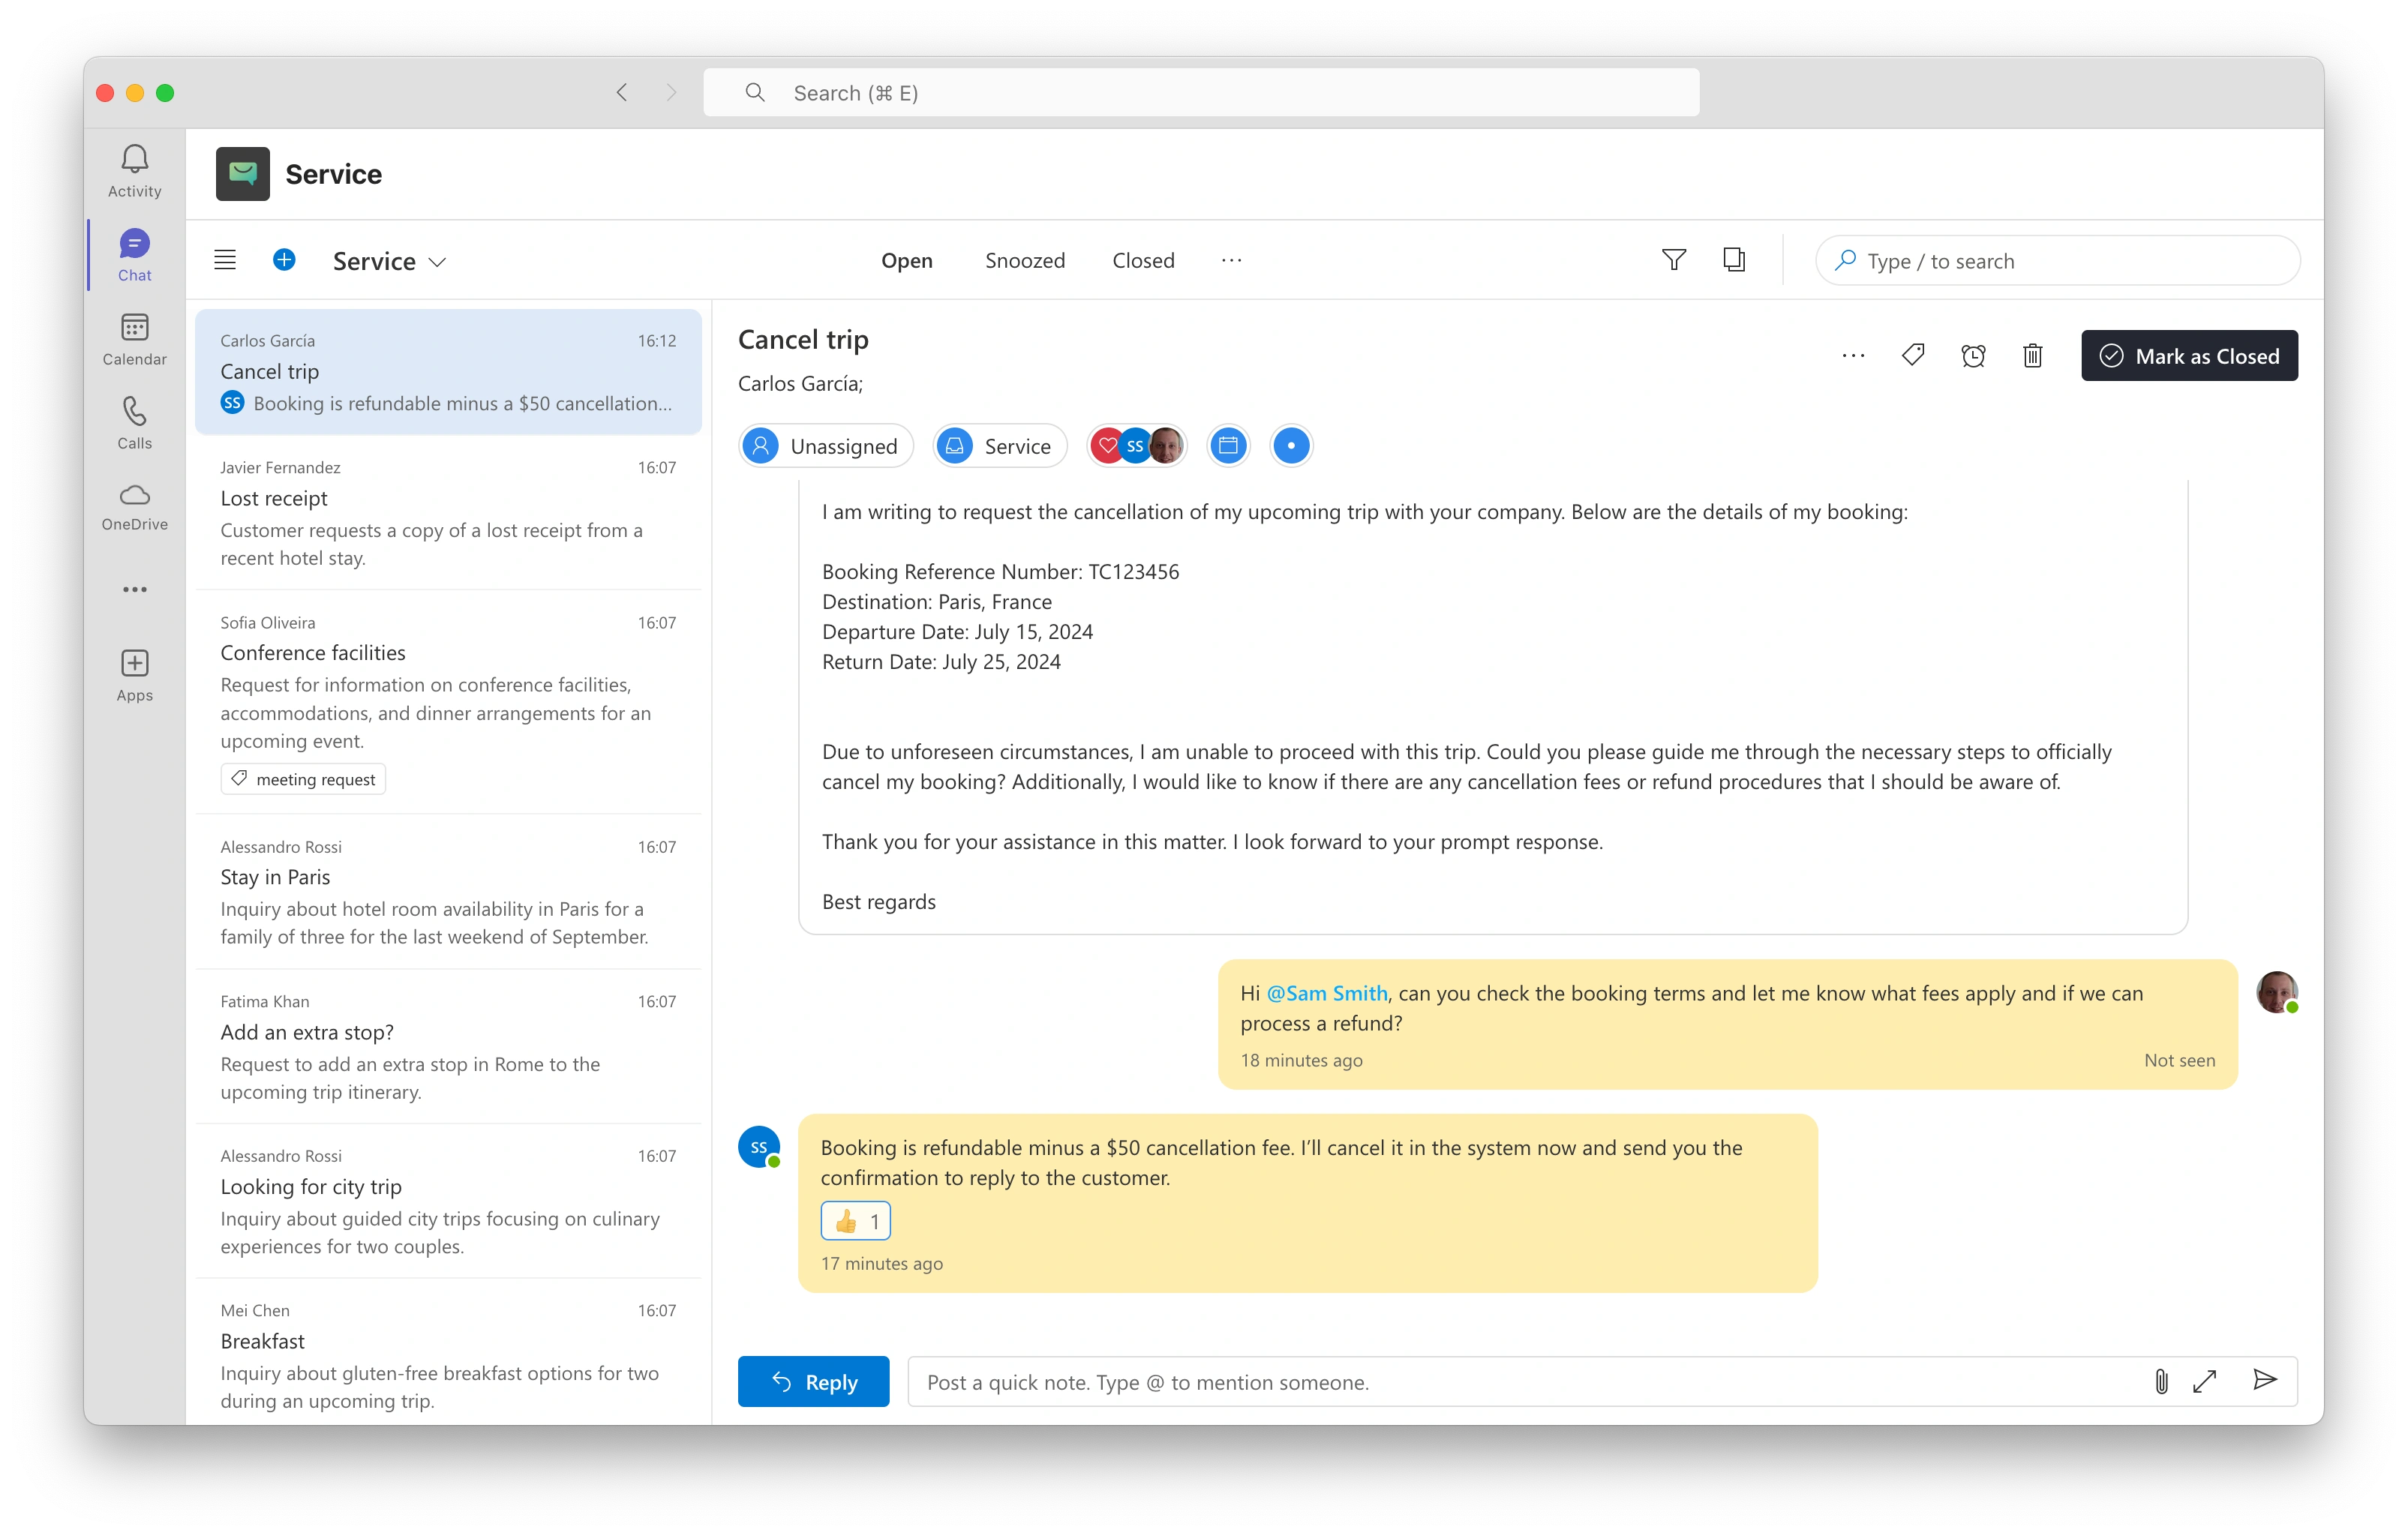Expand the Service inbox dropdown
This screenshot has height=1536, width=2408.
390,261
